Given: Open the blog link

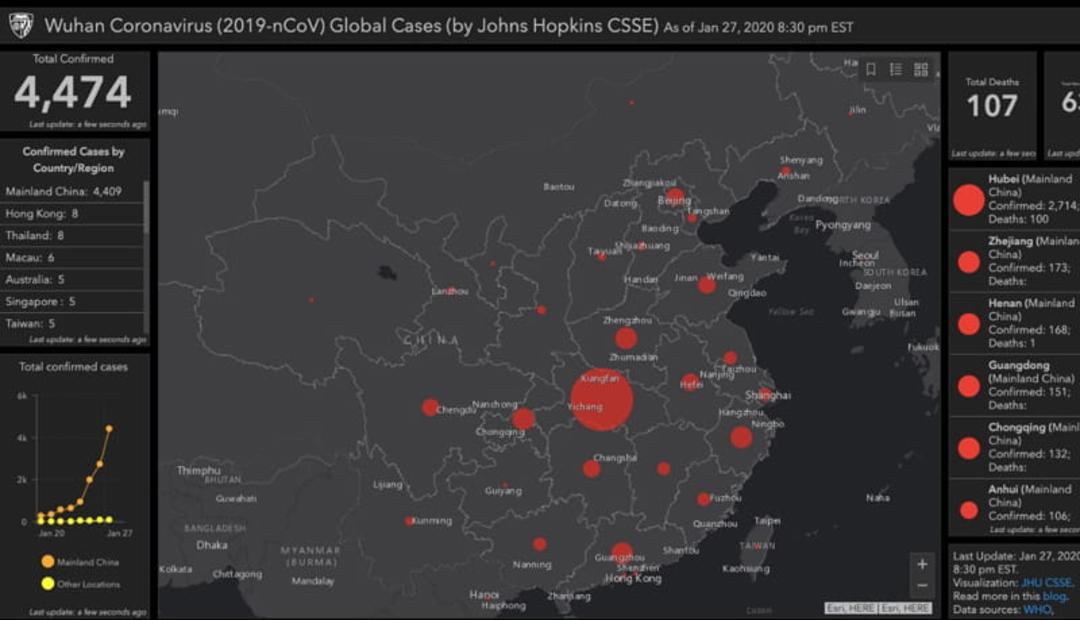Looking at the screenshot, I should click(1053, 596).
